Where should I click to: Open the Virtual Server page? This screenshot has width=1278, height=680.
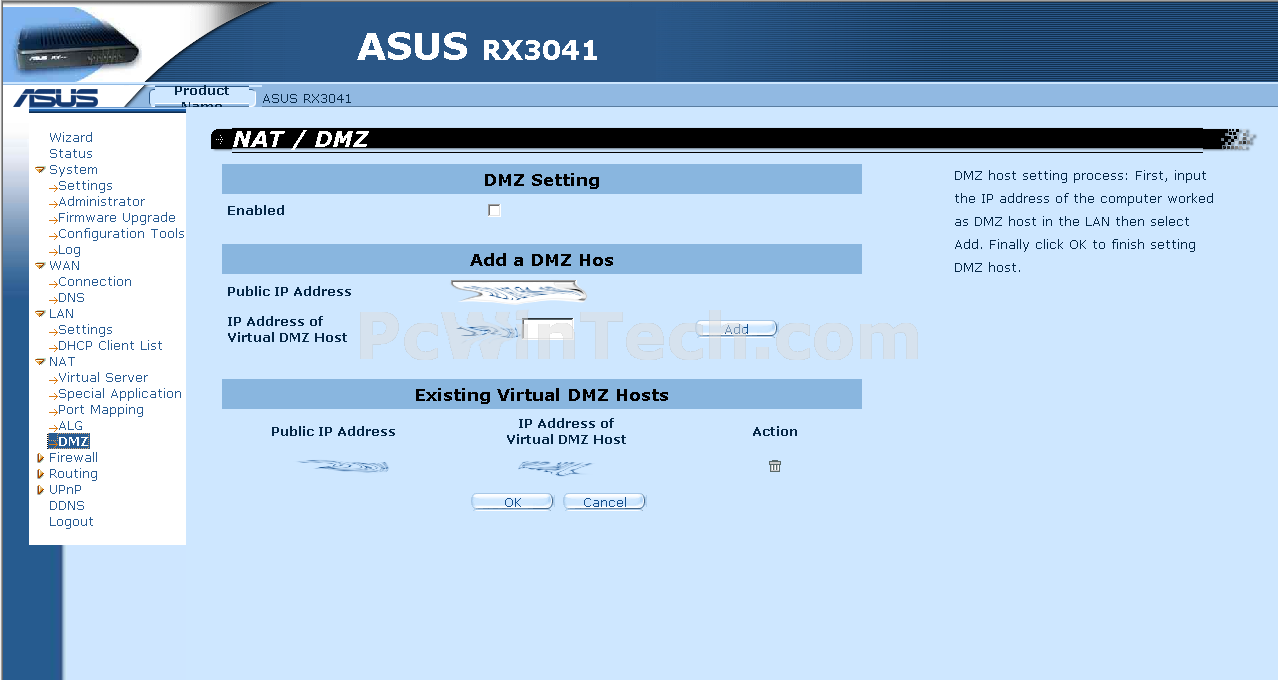pos(103,378)
